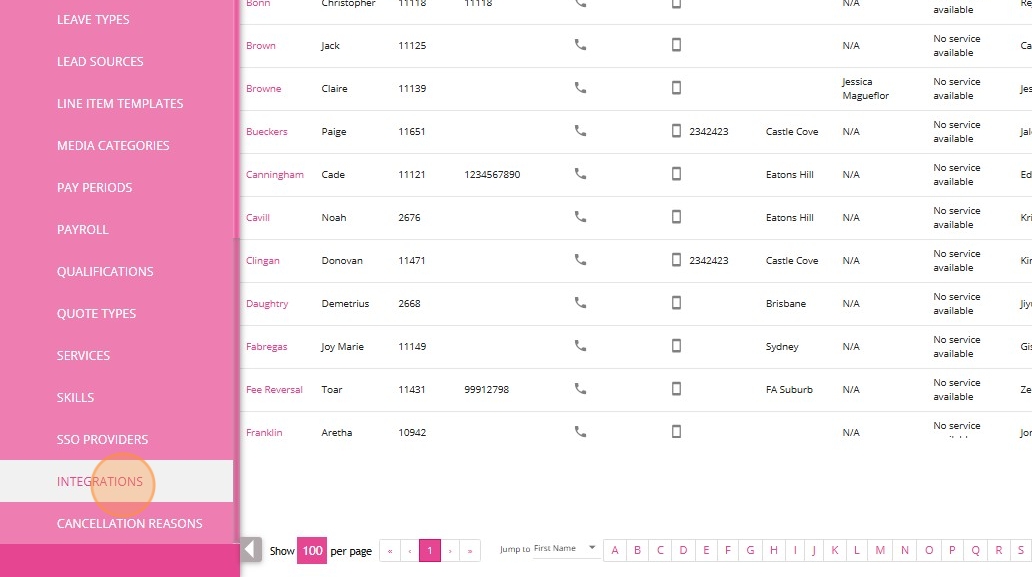This screenshot has width=1032, height=577.
Task: Open the Fee Reversal contact link
Action: 274,389
